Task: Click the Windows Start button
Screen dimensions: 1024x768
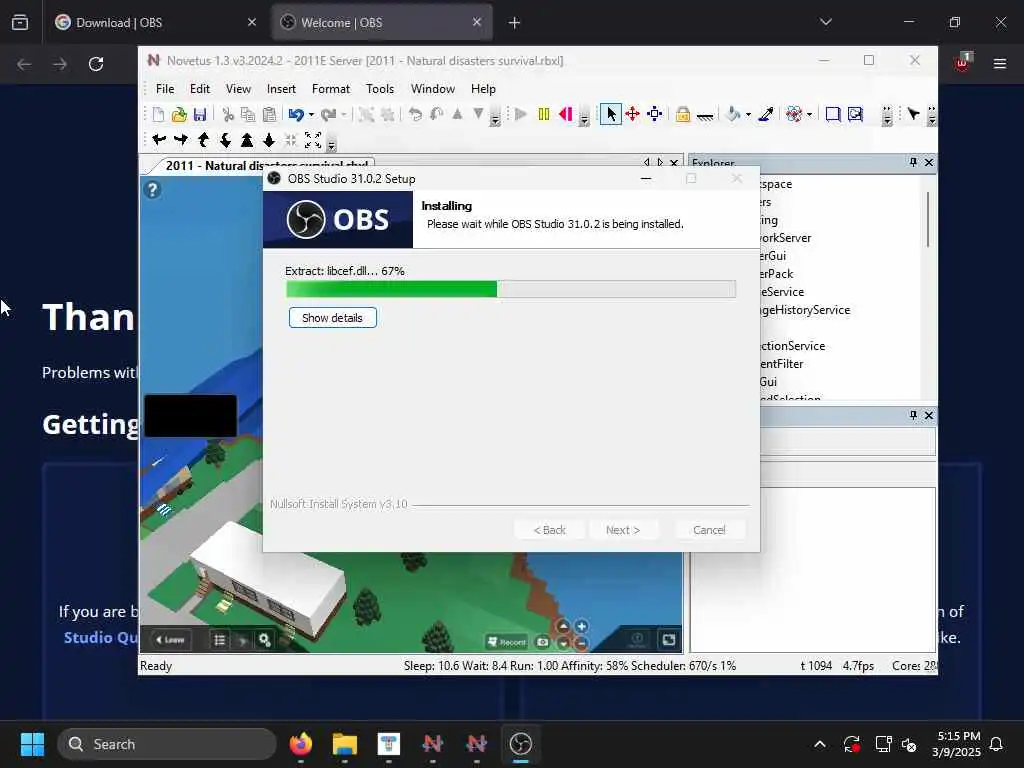Action: pos(32,744)
